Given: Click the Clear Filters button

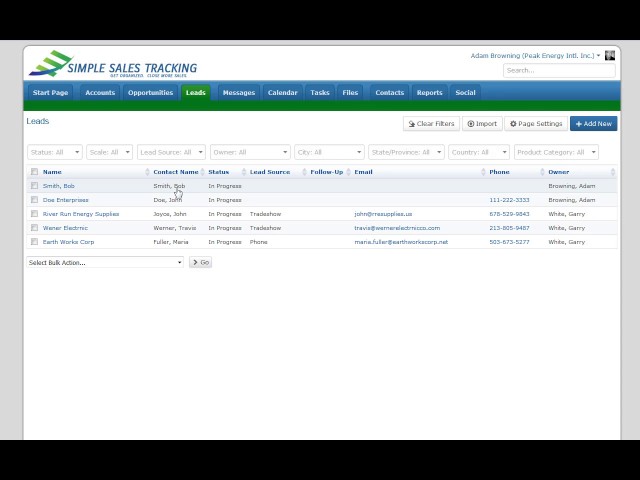Looking at the screenshot, I should coord(431,124).
